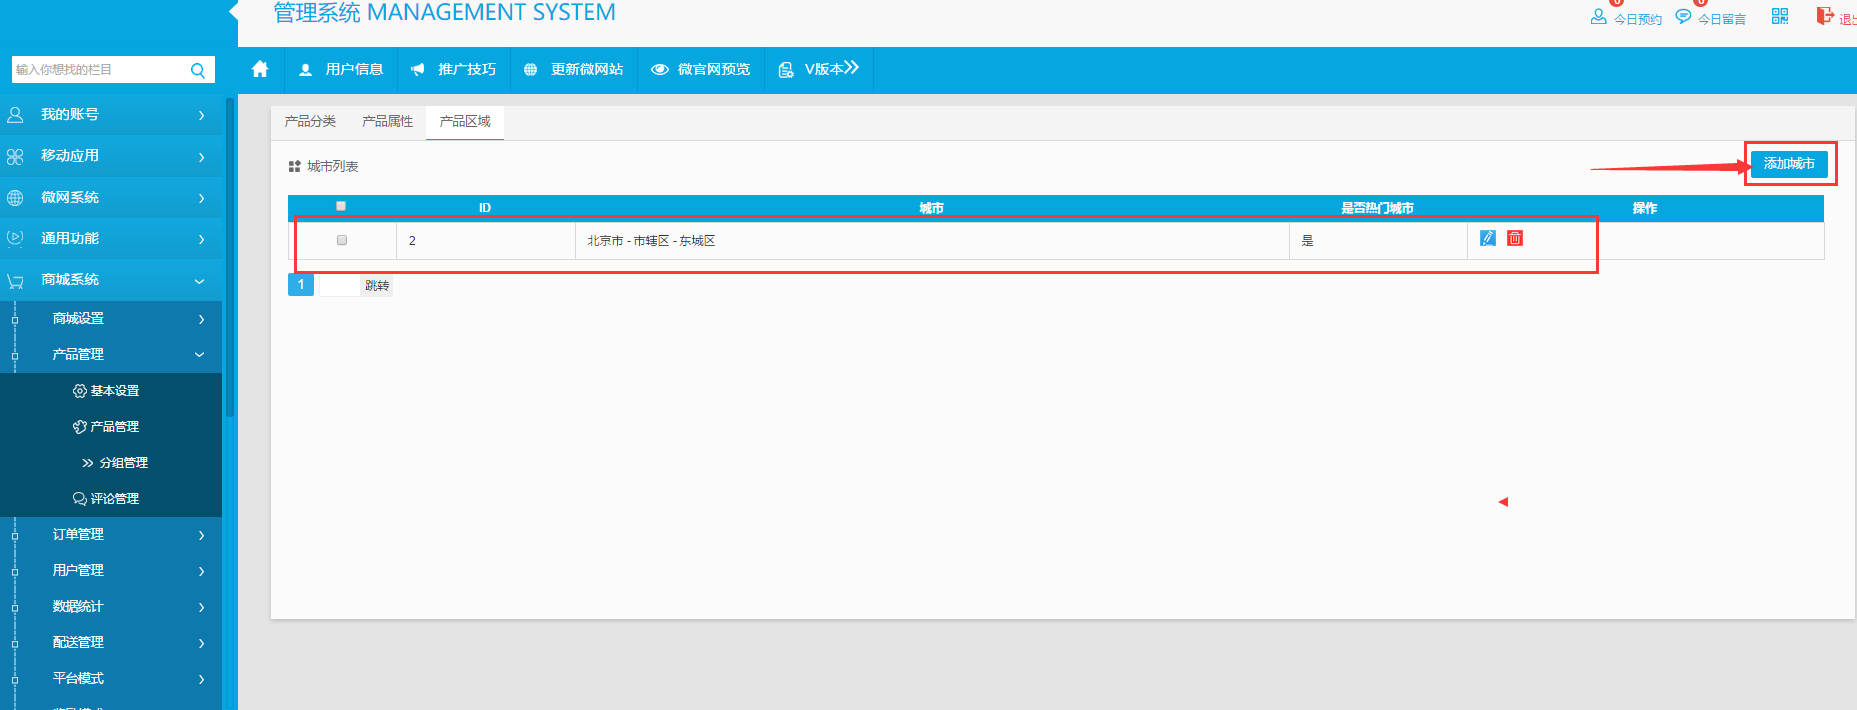Expand the 我的账号 sidebar menu
This screenshot has height=710, width=1857.
tap(110, 115)
